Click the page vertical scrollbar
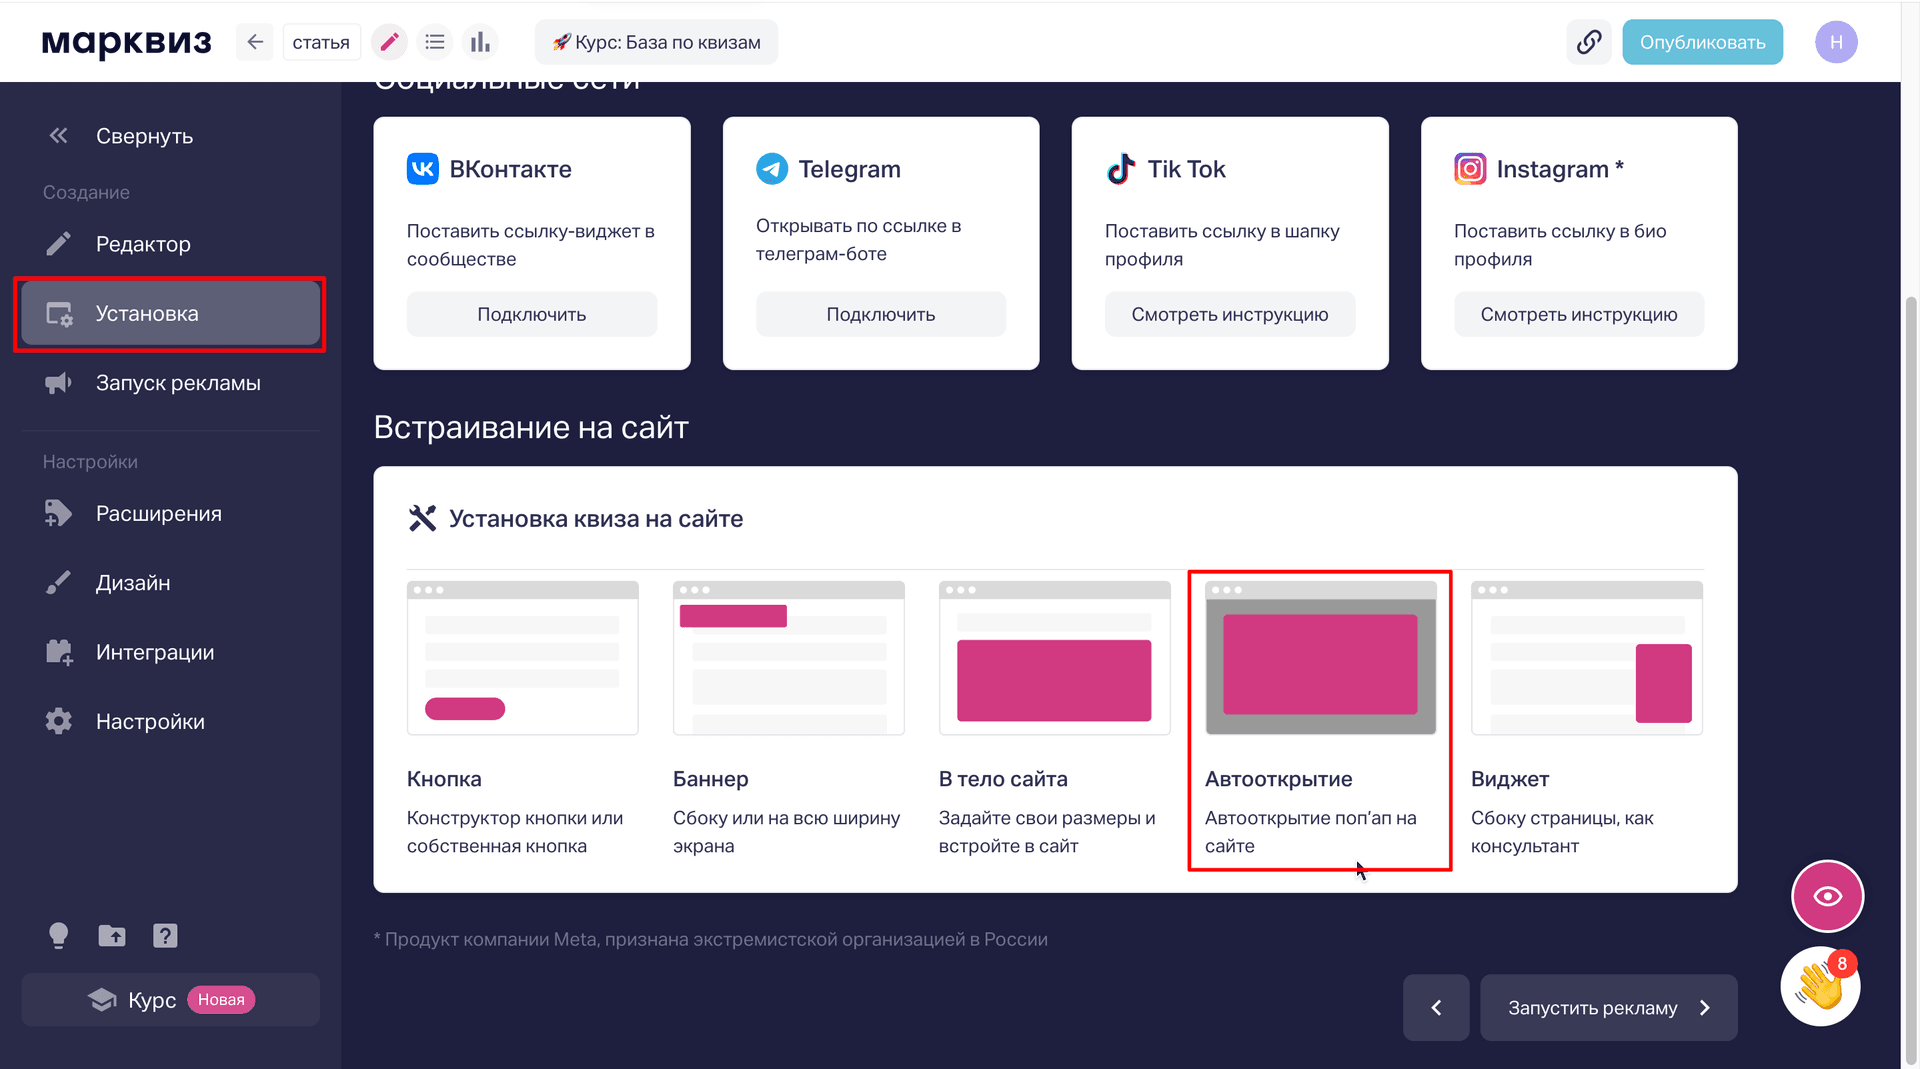1920x1069 pixels. point(1911,680)
